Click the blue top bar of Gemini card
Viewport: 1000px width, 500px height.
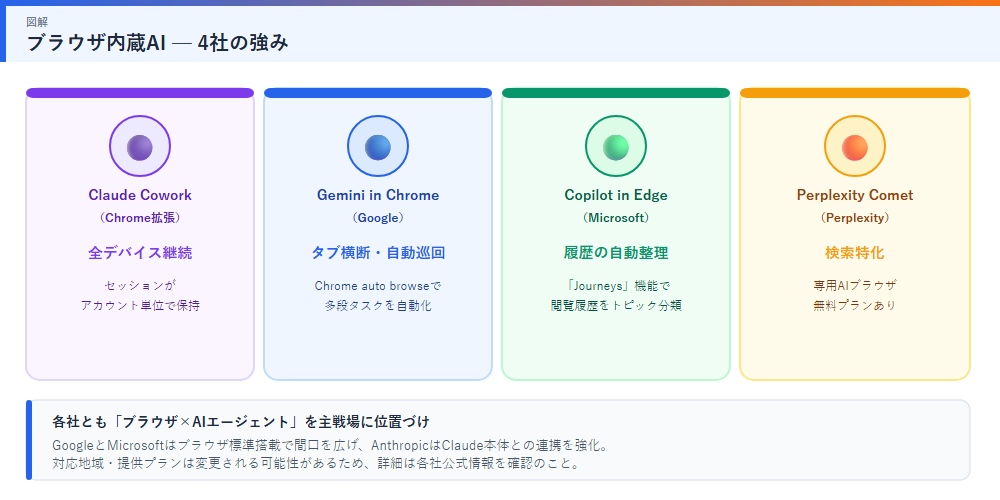click(x=378, y=93)
